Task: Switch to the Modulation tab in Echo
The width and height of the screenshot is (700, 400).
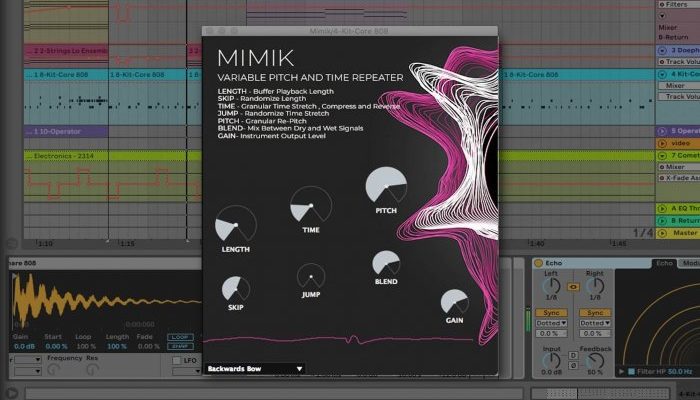Action: pos(690,263)
